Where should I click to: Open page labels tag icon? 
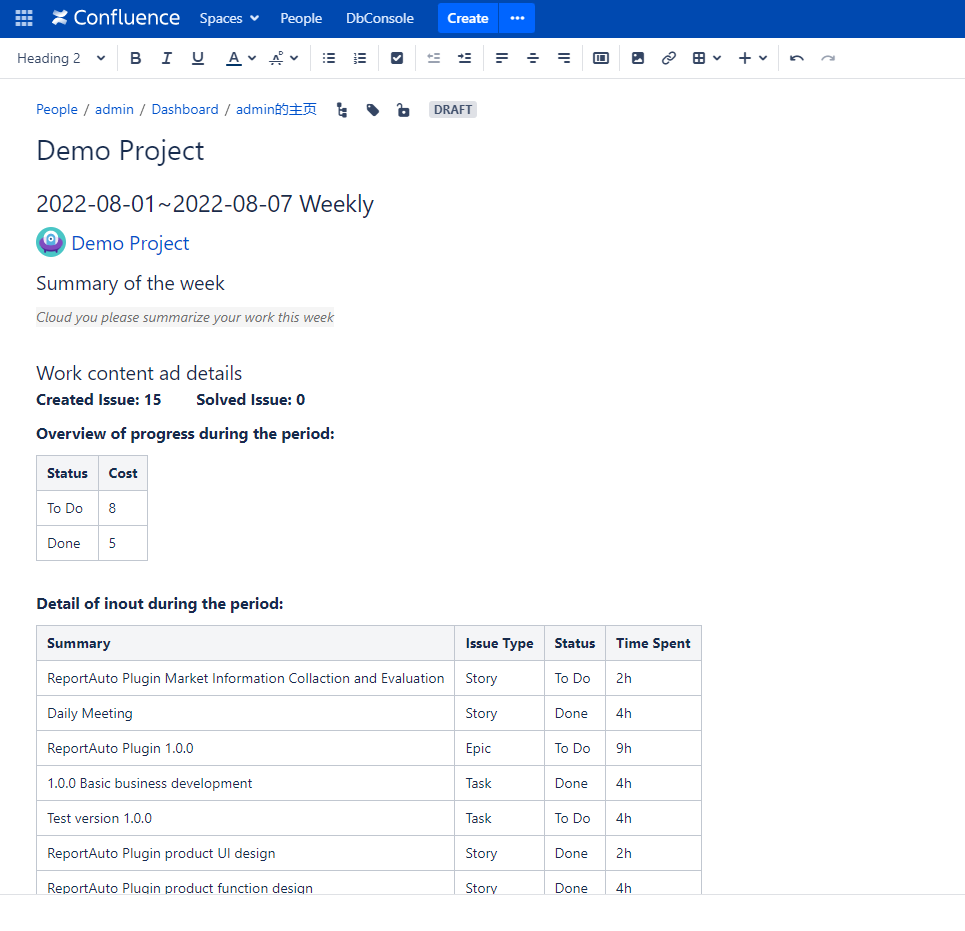[373, 110]
